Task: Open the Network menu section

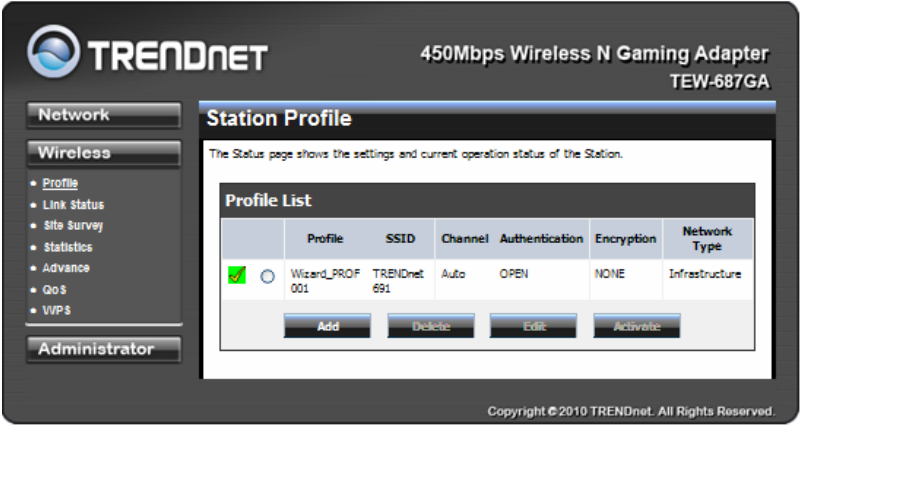Action: (x=104, y=115)
